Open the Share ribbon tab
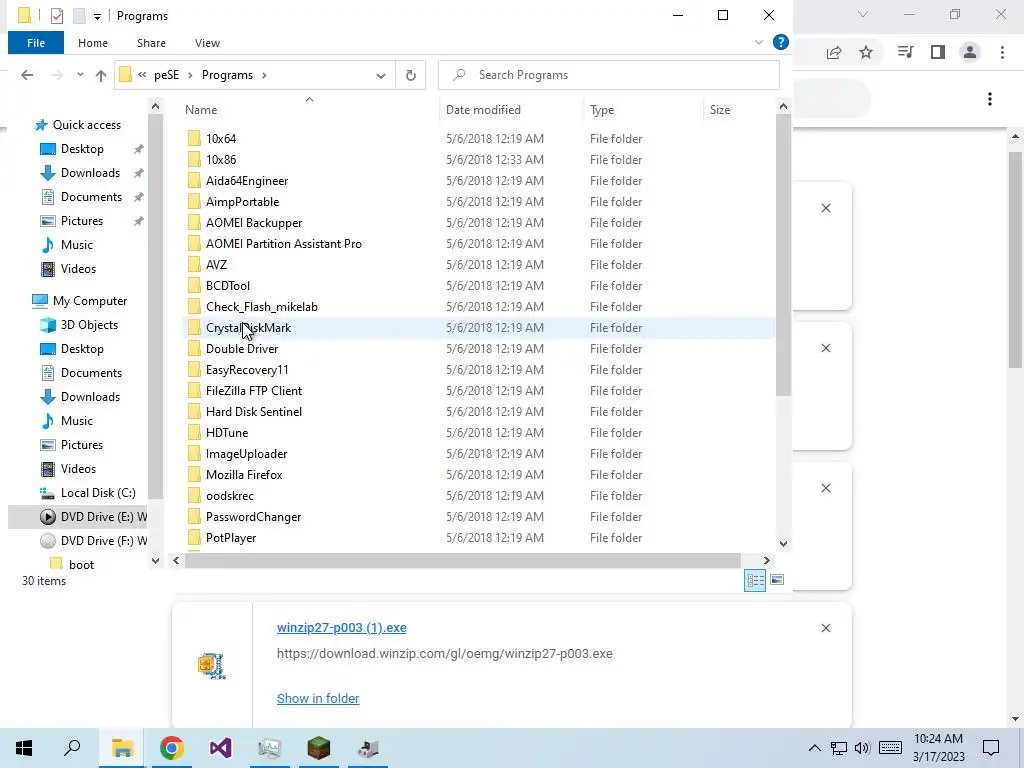The image size is (1024, 768). tap(151, 43)
